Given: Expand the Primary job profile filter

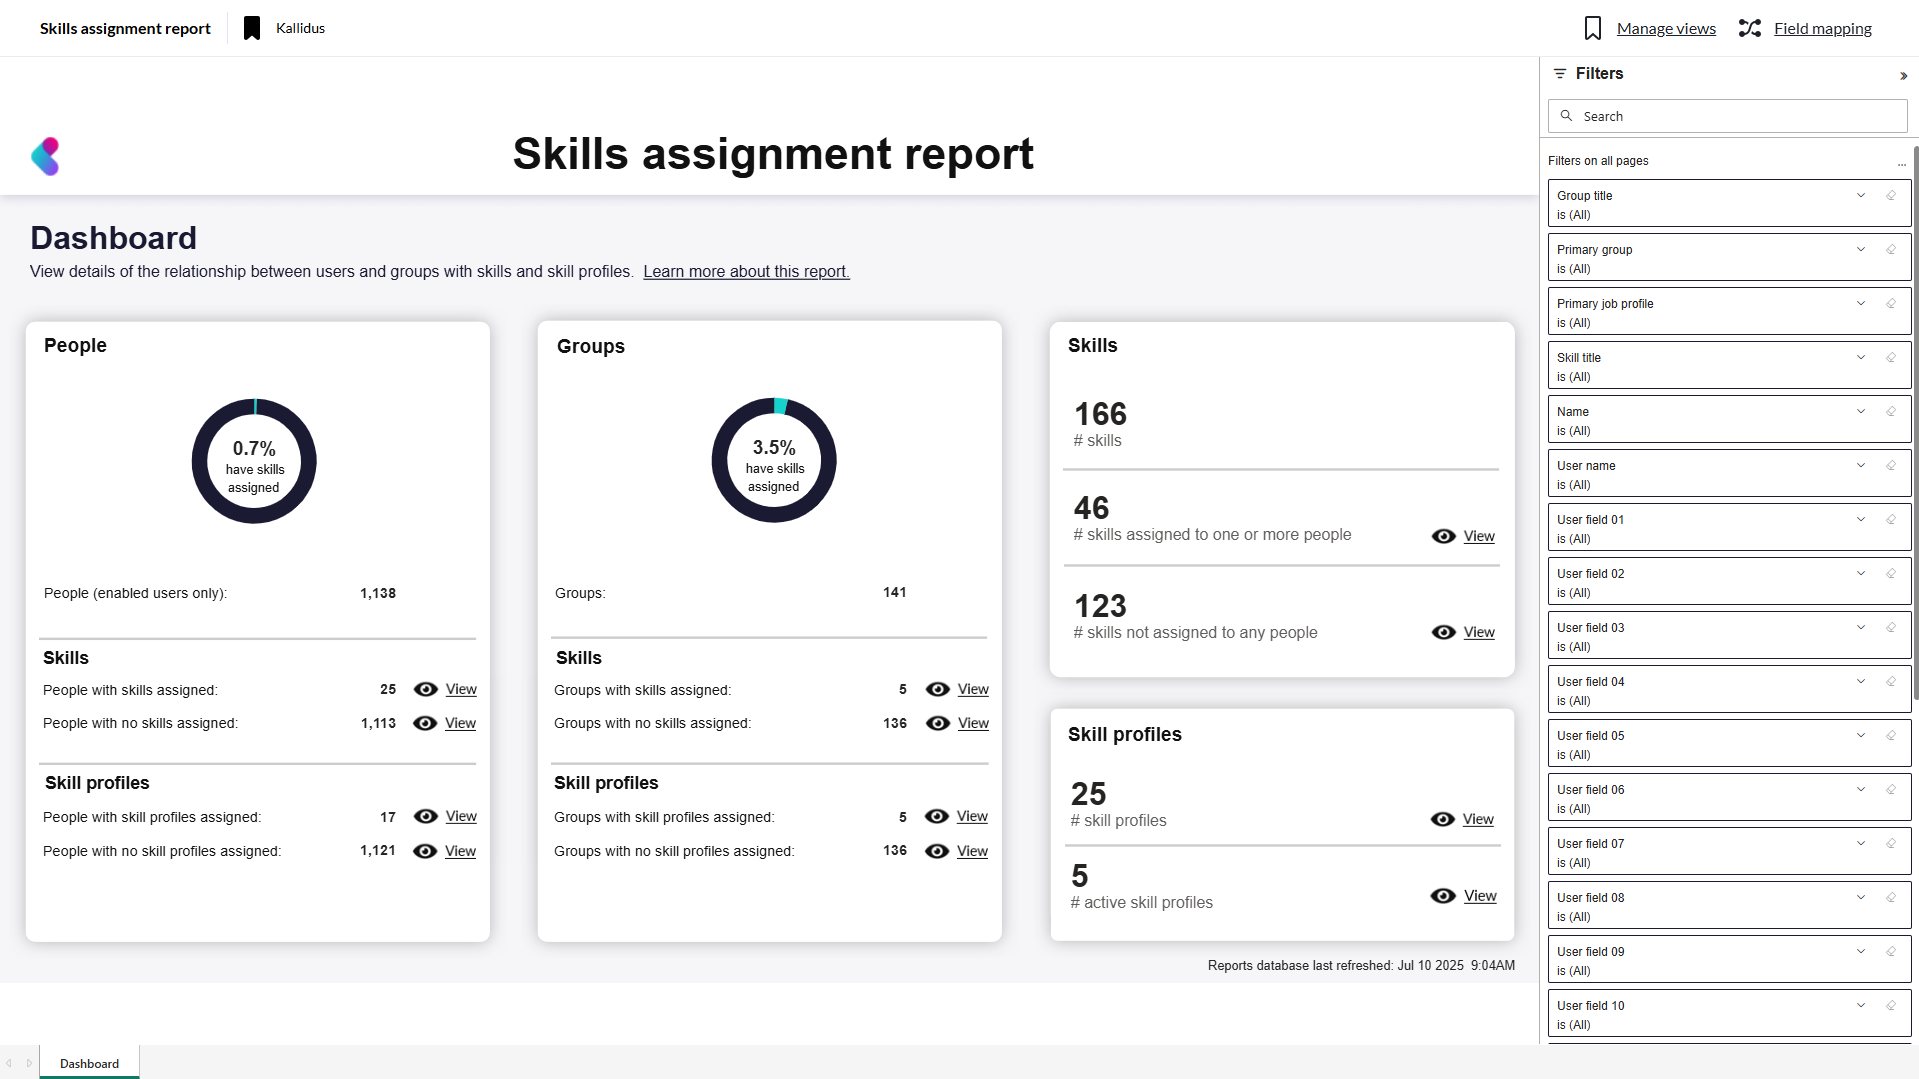Looking at the screenshot, I should (1861, 304).
